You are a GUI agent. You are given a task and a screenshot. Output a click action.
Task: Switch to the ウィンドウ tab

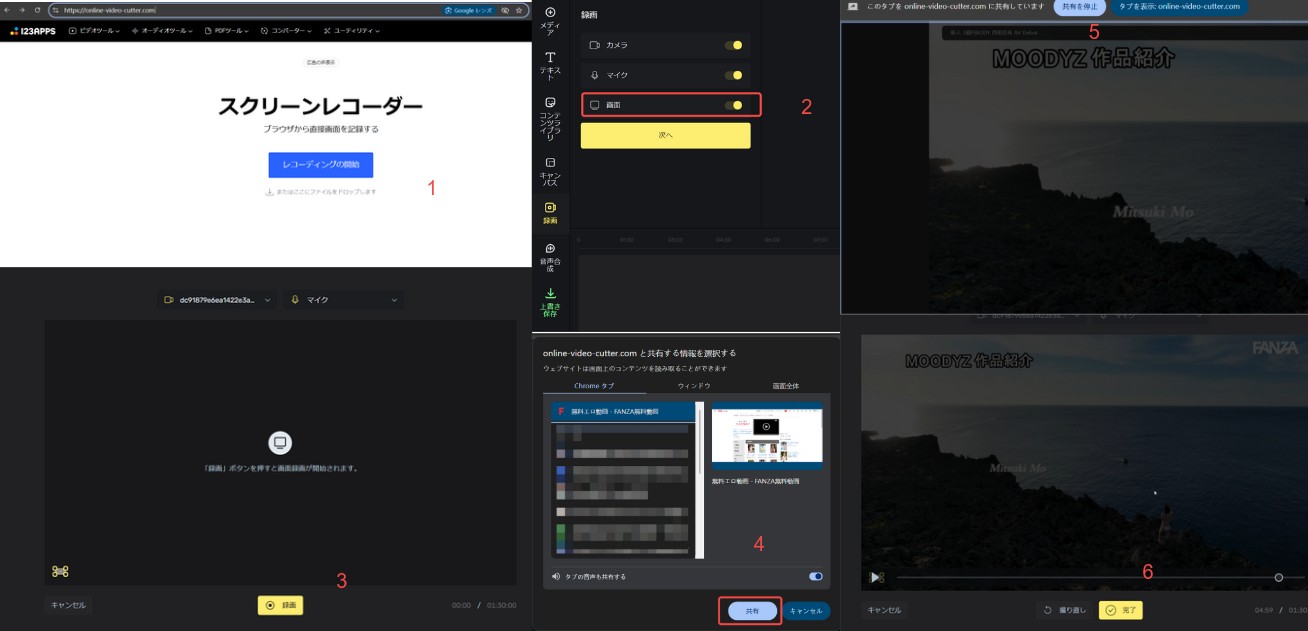(x=694, y=386)
